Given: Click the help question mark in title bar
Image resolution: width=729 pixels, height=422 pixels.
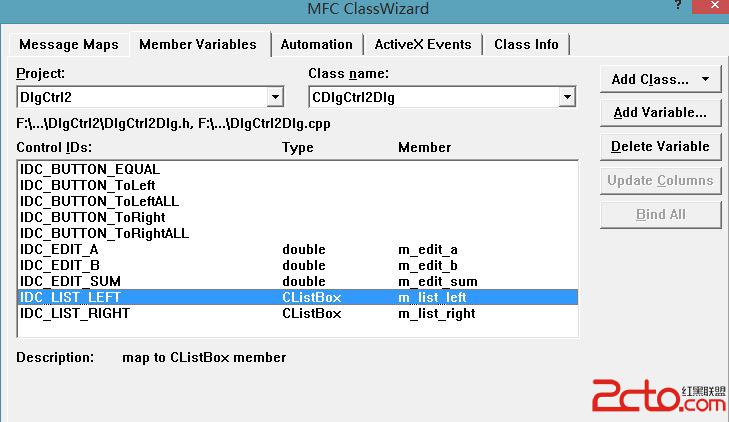Looking at the screenshot, I should pos(678,6).
